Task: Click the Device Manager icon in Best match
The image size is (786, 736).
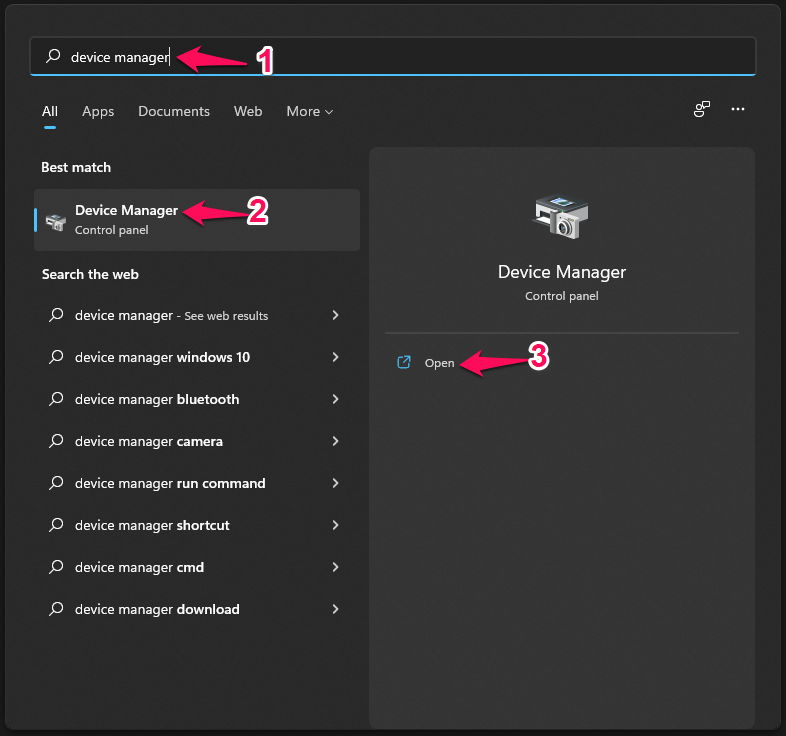Action: [x=56, y=221]
